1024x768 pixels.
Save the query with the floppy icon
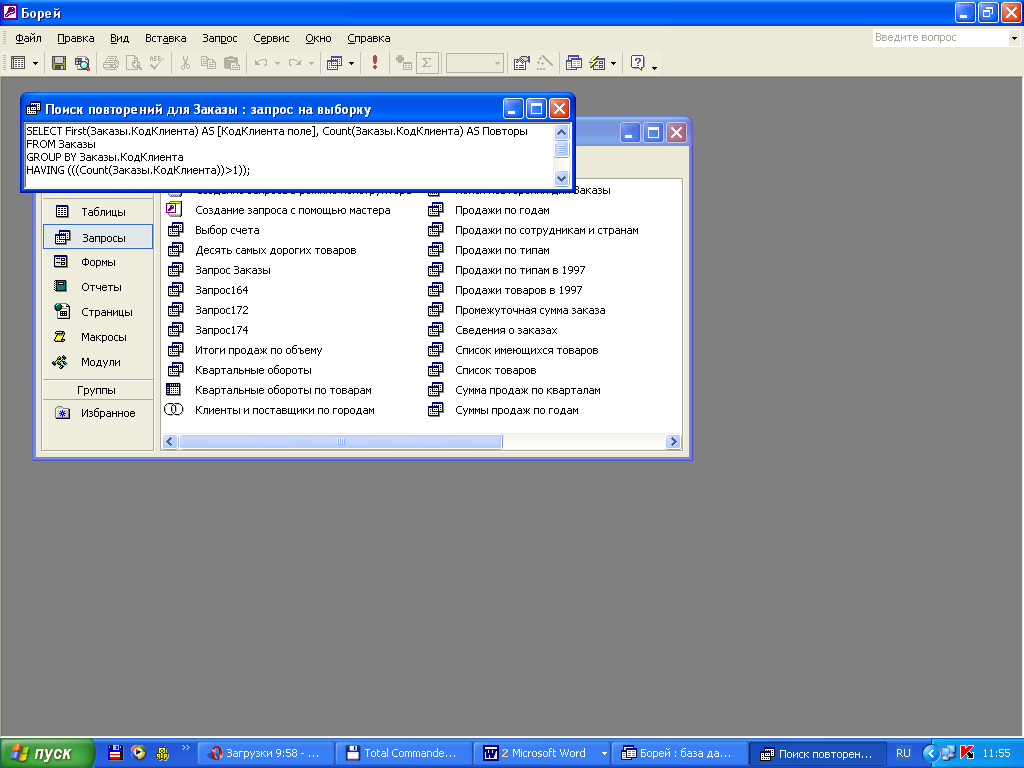(x=59, y=63)
